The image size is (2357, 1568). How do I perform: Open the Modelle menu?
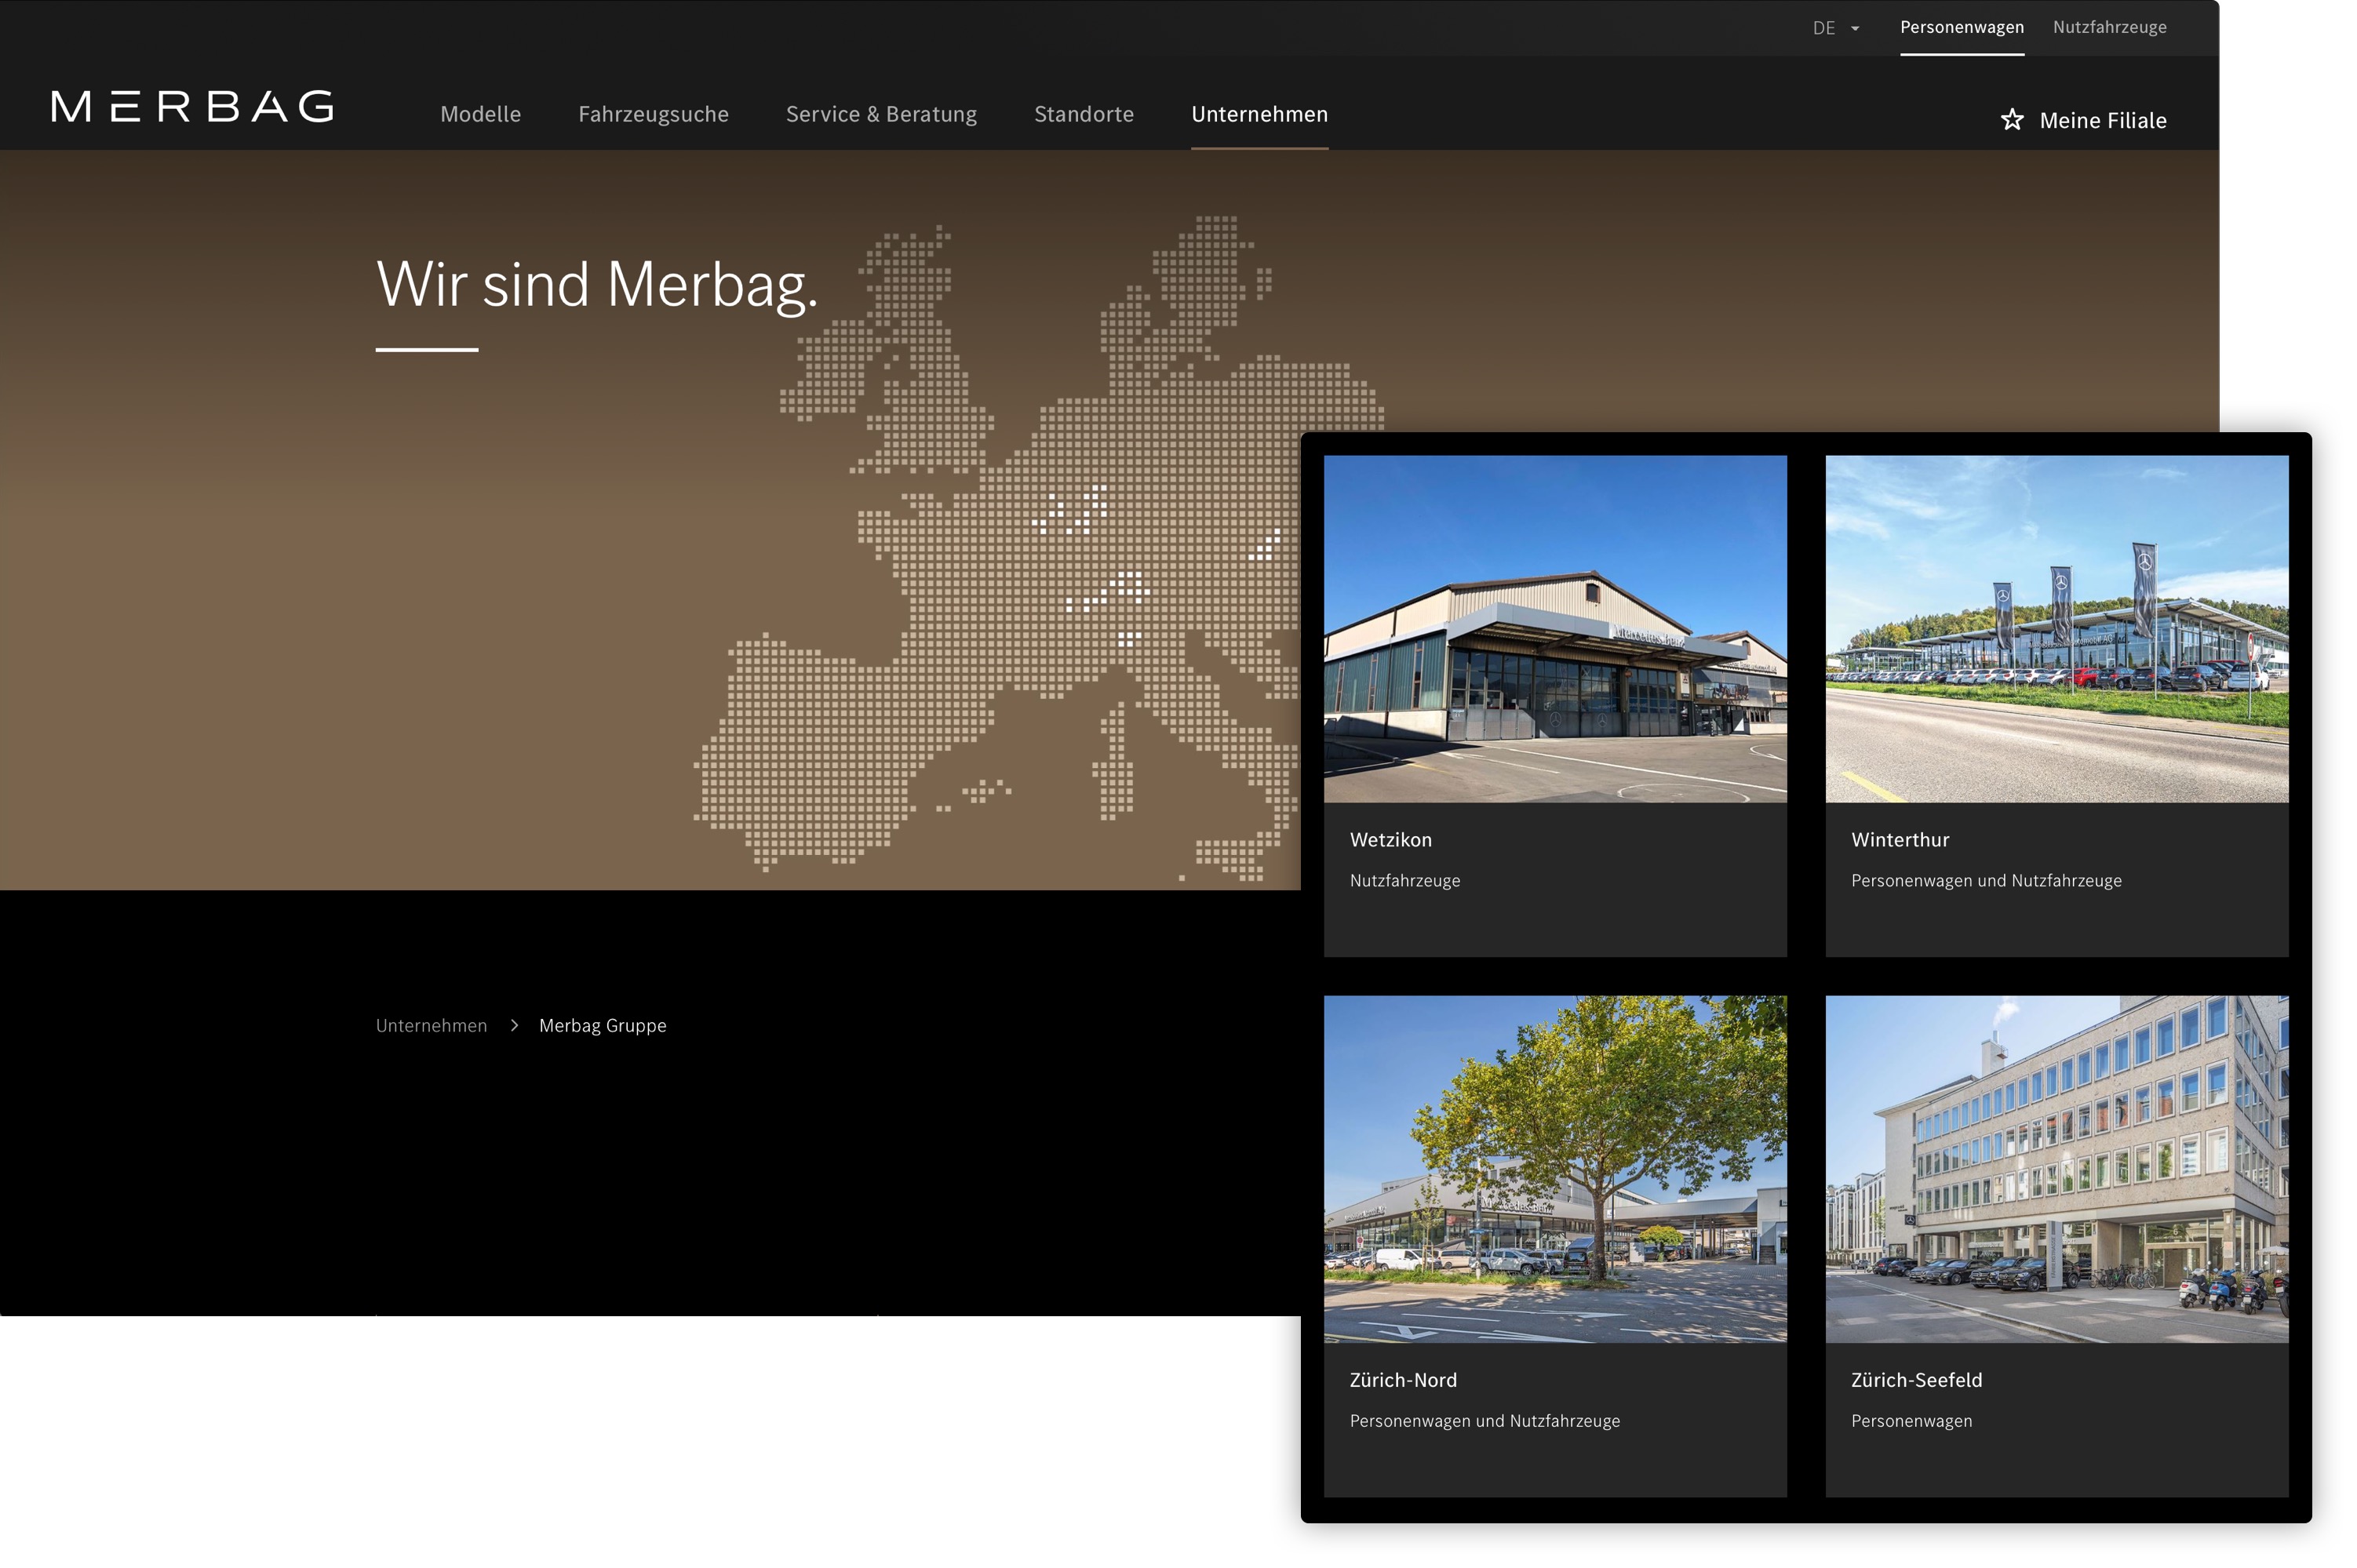coord(480,114)
